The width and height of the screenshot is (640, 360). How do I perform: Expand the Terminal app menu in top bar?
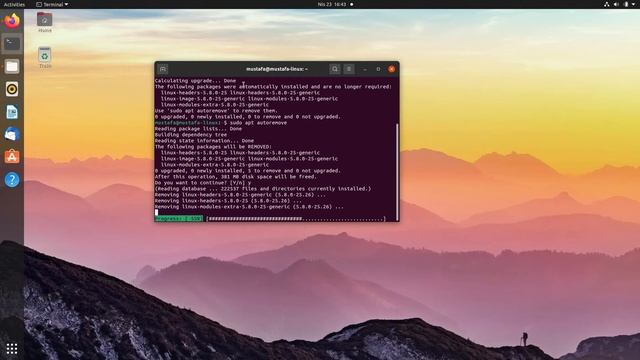click(52, 4)
